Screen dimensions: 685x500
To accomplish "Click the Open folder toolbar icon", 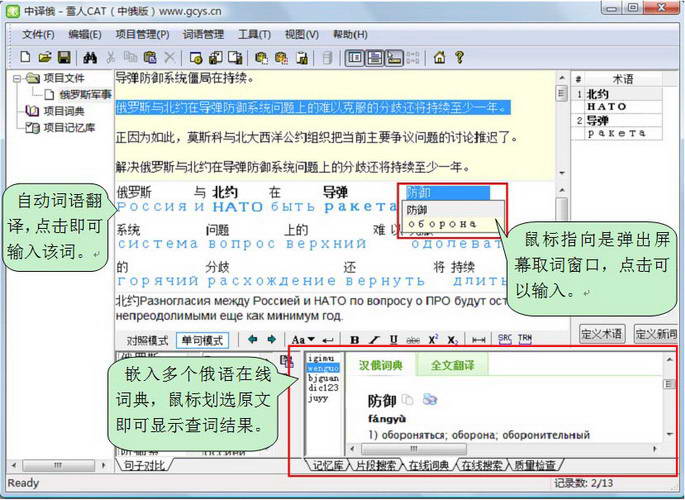I will pos(44,57).
